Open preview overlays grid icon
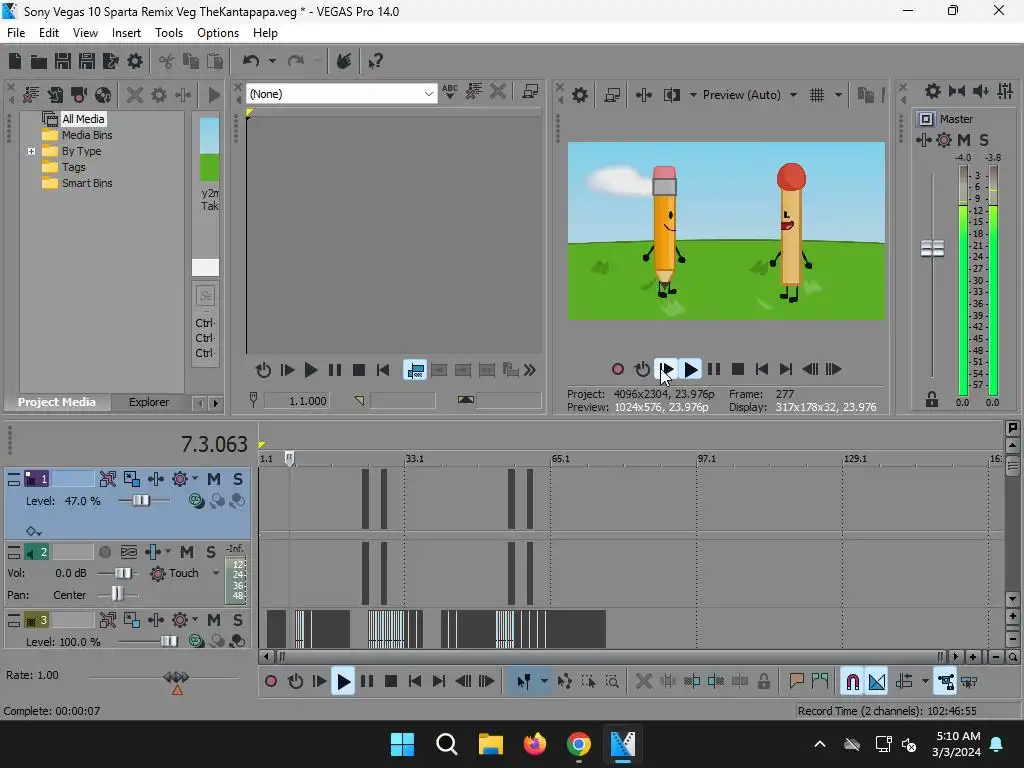 (816, 95)
